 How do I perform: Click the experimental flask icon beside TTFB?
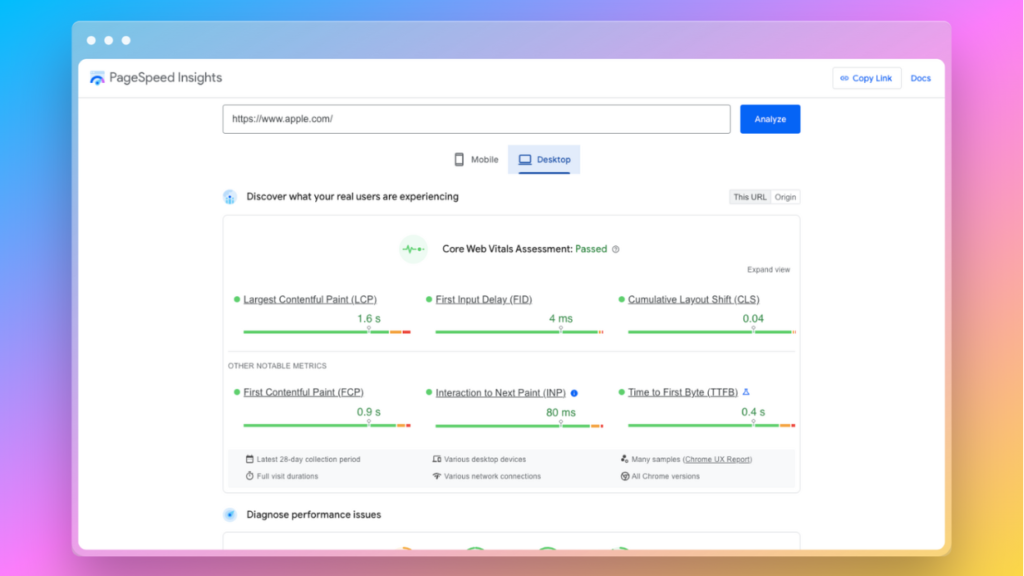746,392
